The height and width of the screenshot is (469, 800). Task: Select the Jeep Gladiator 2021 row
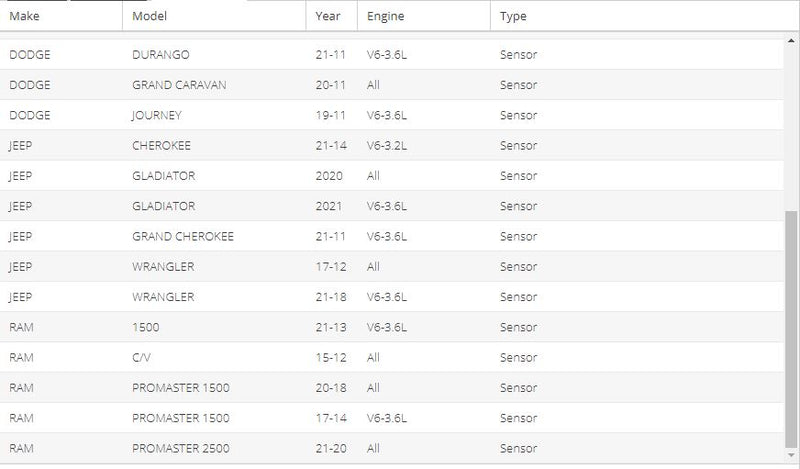click(x=392, y=206)
